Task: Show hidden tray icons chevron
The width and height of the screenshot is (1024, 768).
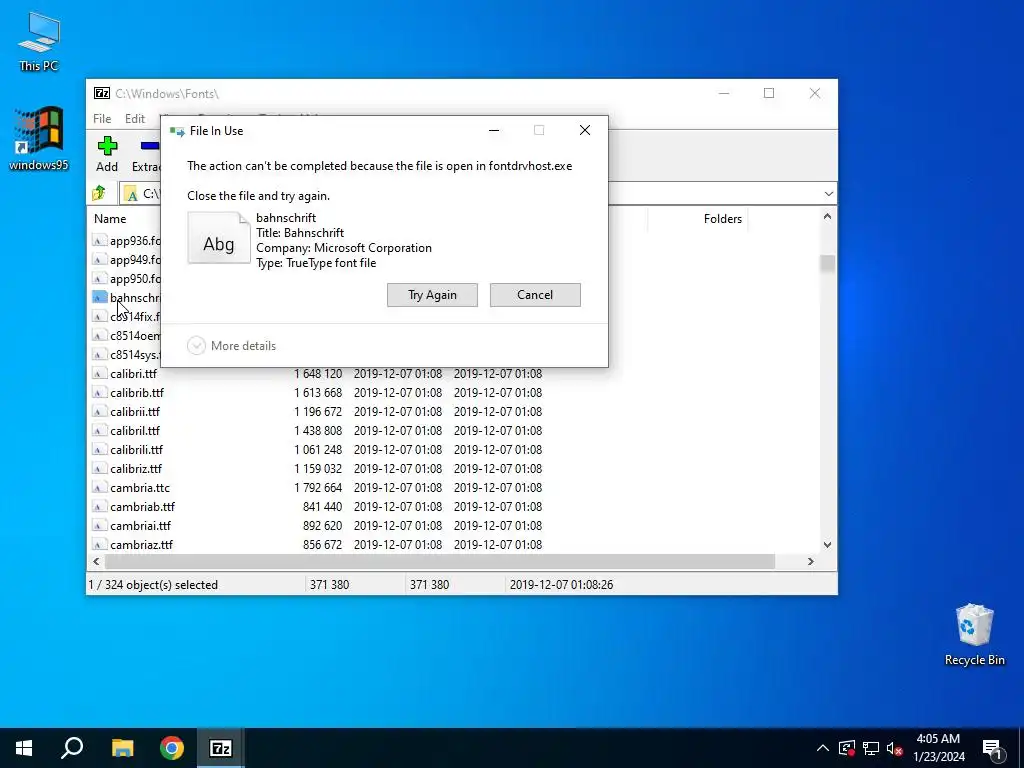Action: pyautogui.click(x=823, y=748)
